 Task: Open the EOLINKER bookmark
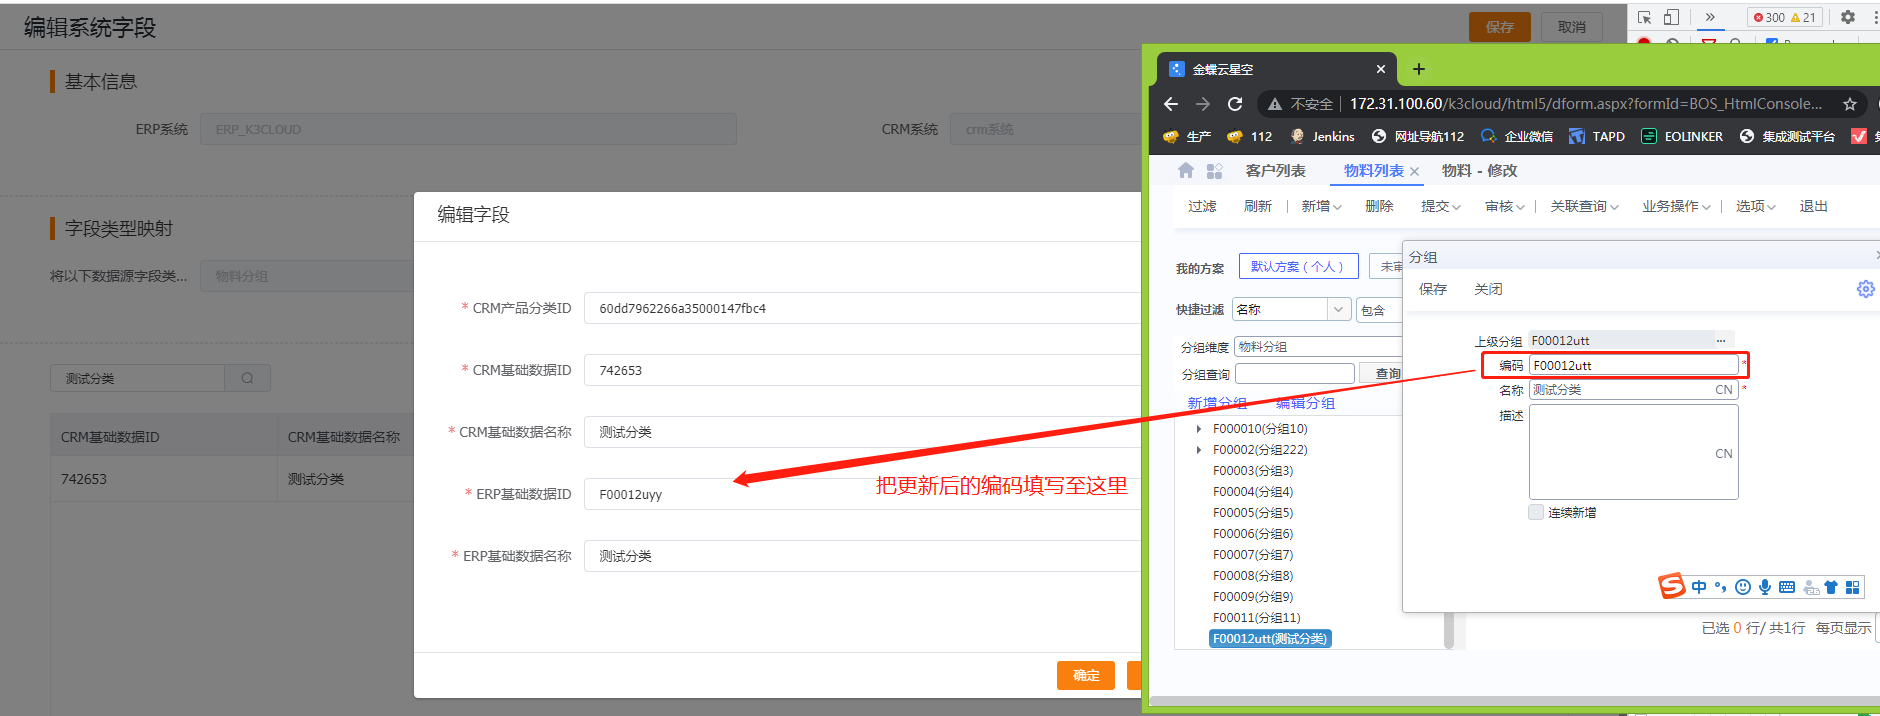[x=1682, y=136]
